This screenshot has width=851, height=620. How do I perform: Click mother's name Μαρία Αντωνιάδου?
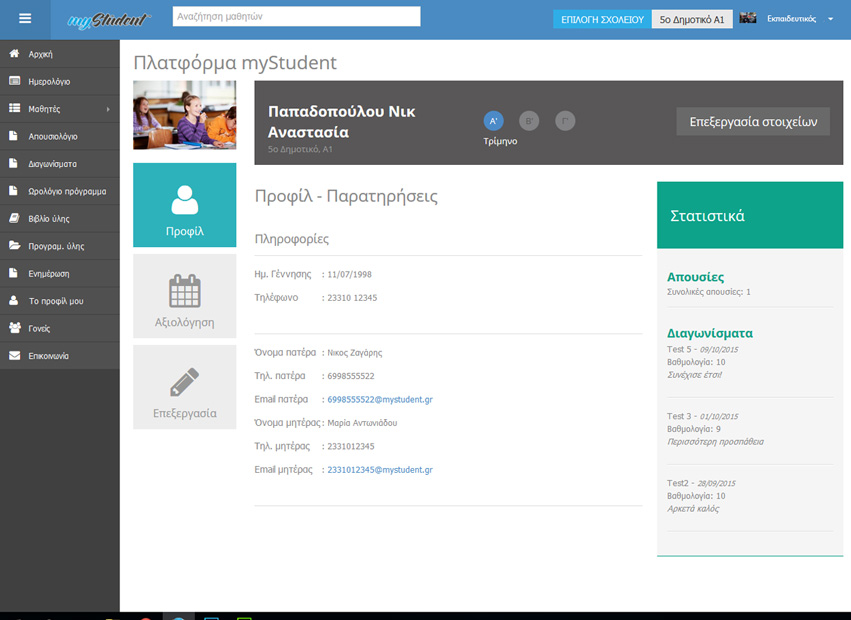[363, 422]
